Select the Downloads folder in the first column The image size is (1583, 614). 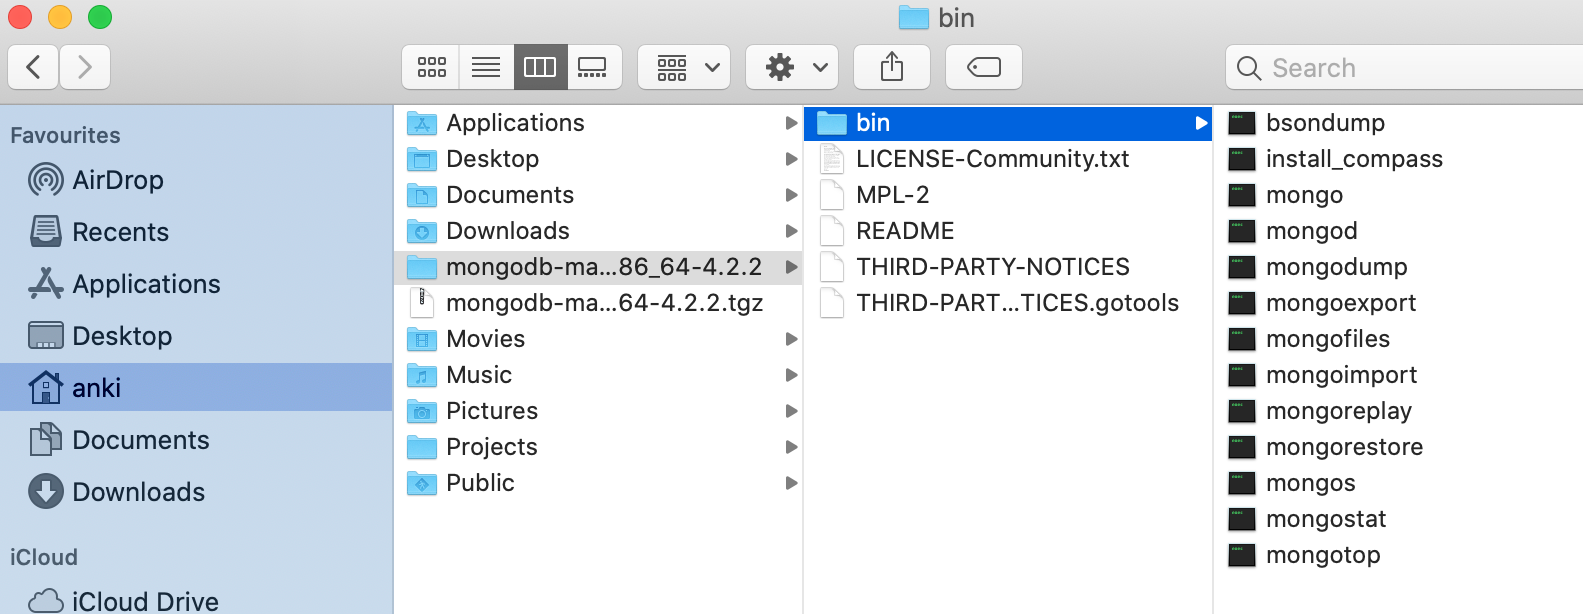click(x=598, y=231)
